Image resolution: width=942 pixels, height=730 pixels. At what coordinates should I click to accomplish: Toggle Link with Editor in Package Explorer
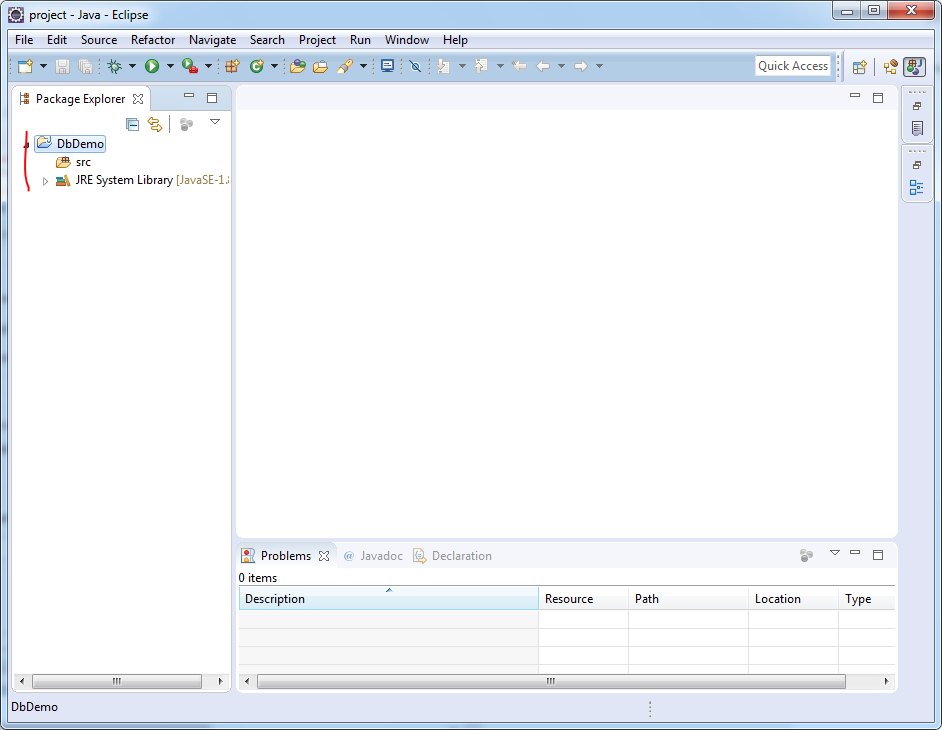click(x=155, y=124)
